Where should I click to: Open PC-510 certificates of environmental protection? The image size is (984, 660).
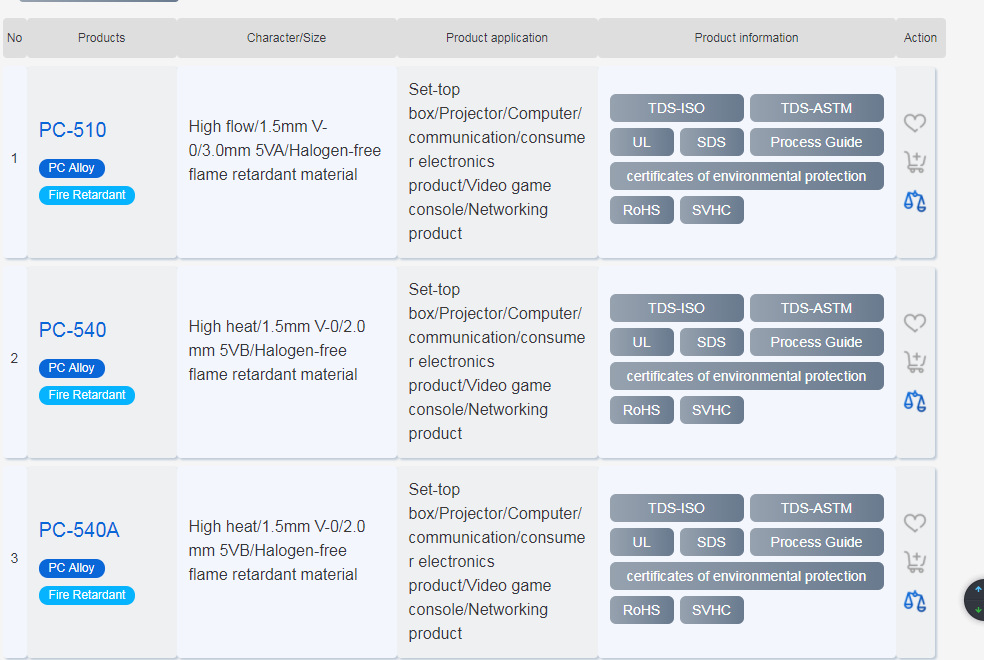pyautogui.click(x=746, y=176)
